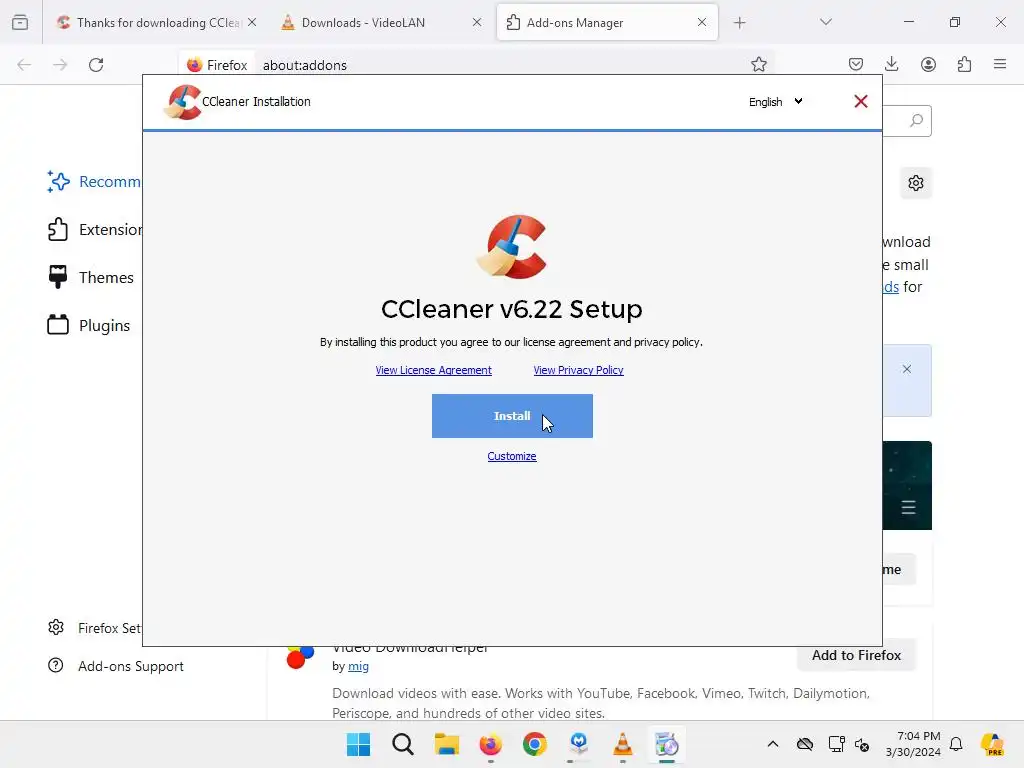The image size is (1024, 768).
Task: Open VLC media player from taskbar
Action: click(x=622, y=744)
